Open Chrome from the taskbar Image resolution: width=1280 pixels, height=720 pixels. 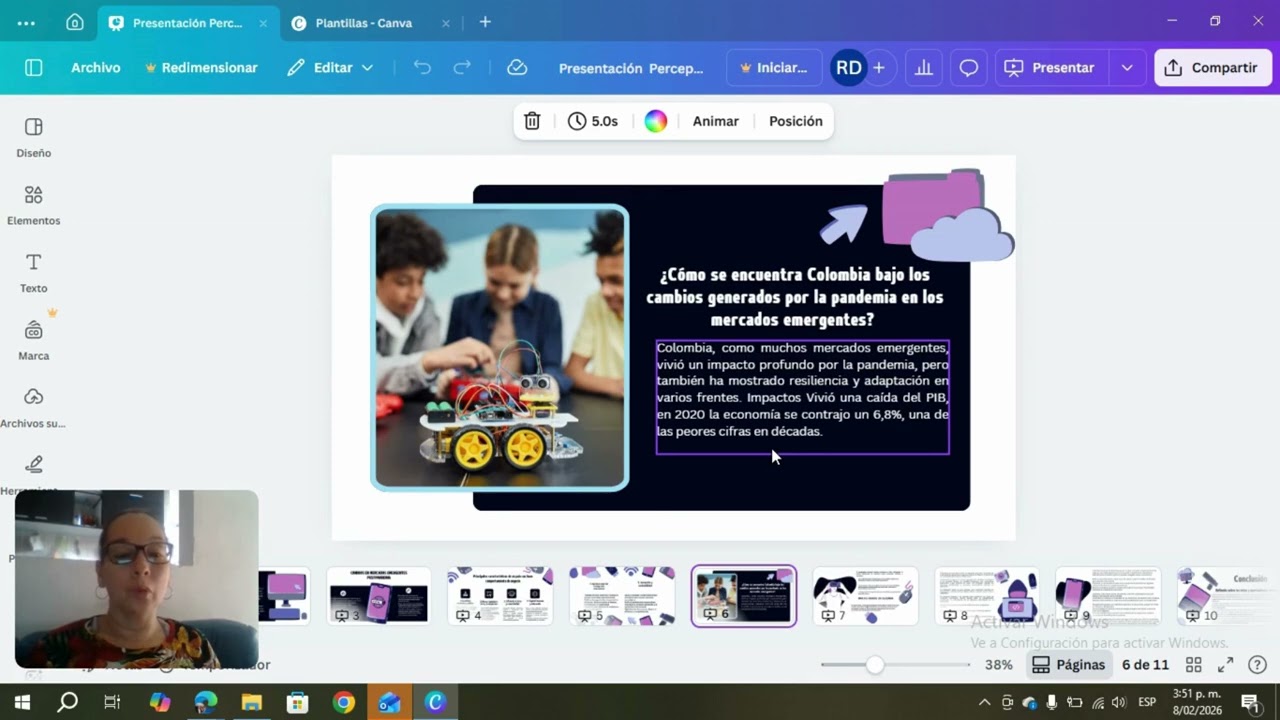[343, 703]
